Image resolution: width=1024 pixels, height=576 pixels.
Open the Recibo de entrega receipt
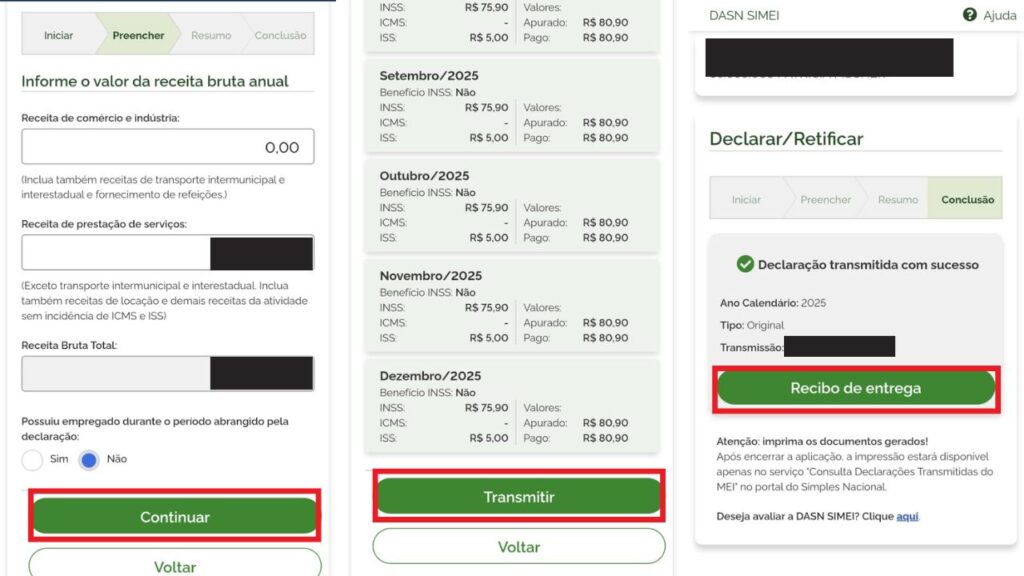click(x=855, y=388)
